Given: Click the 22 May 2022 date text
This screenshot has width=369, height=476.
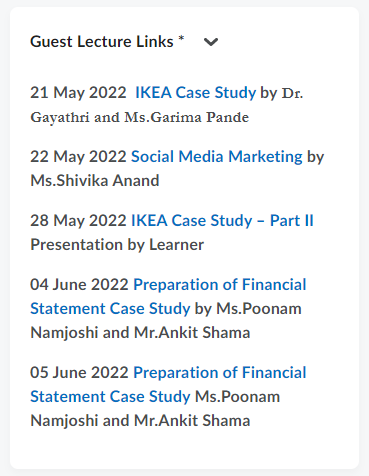Looking at the screenshot, I should coord(78,156).
